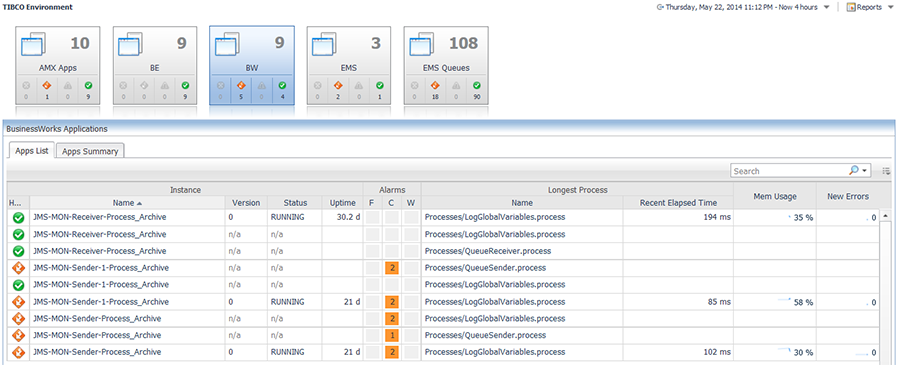
Task: Sort by the Uptime column header
Action: pyautogui.click(x=343, y=203)
